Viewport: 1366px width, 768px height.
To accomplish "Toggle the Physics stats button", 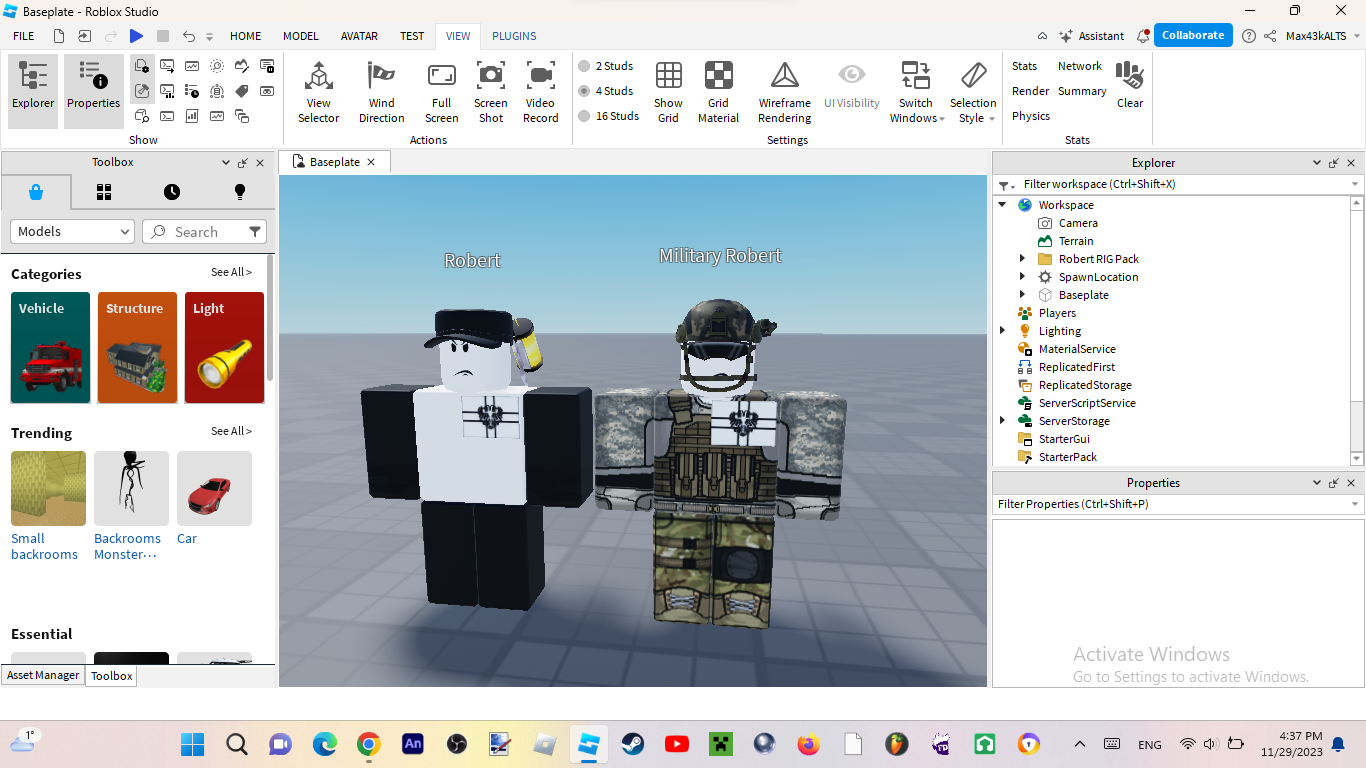I will 1031,116.
